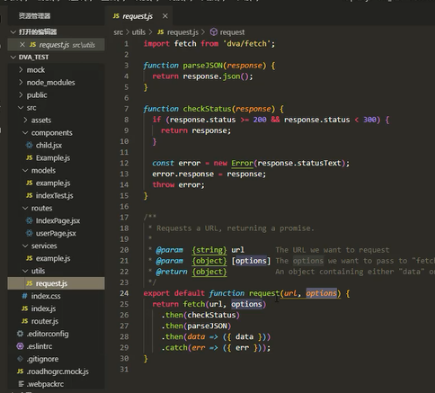Collapse the DVA_TEST project root
The height and width of the screenshot is (393, 435).
click(x=13, y=57)
